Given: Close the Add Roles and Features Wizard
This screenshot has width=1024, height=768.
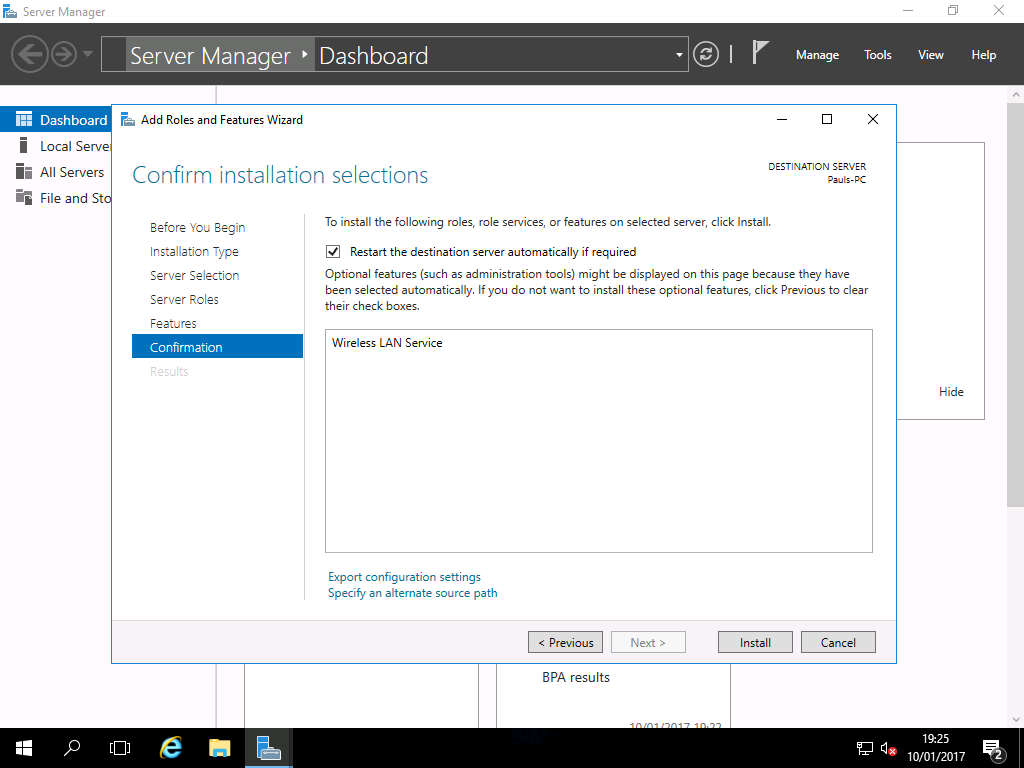Looking at the screenshot, I should 872,119.
